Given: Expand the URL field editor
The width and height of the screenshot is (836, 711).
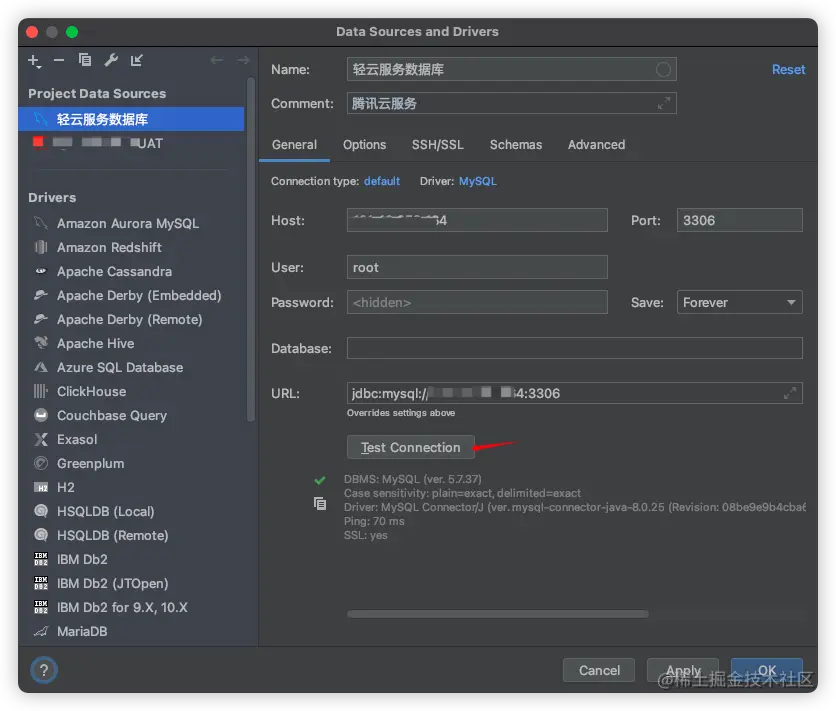Looking at the screenshot, I should coord(790,393).
